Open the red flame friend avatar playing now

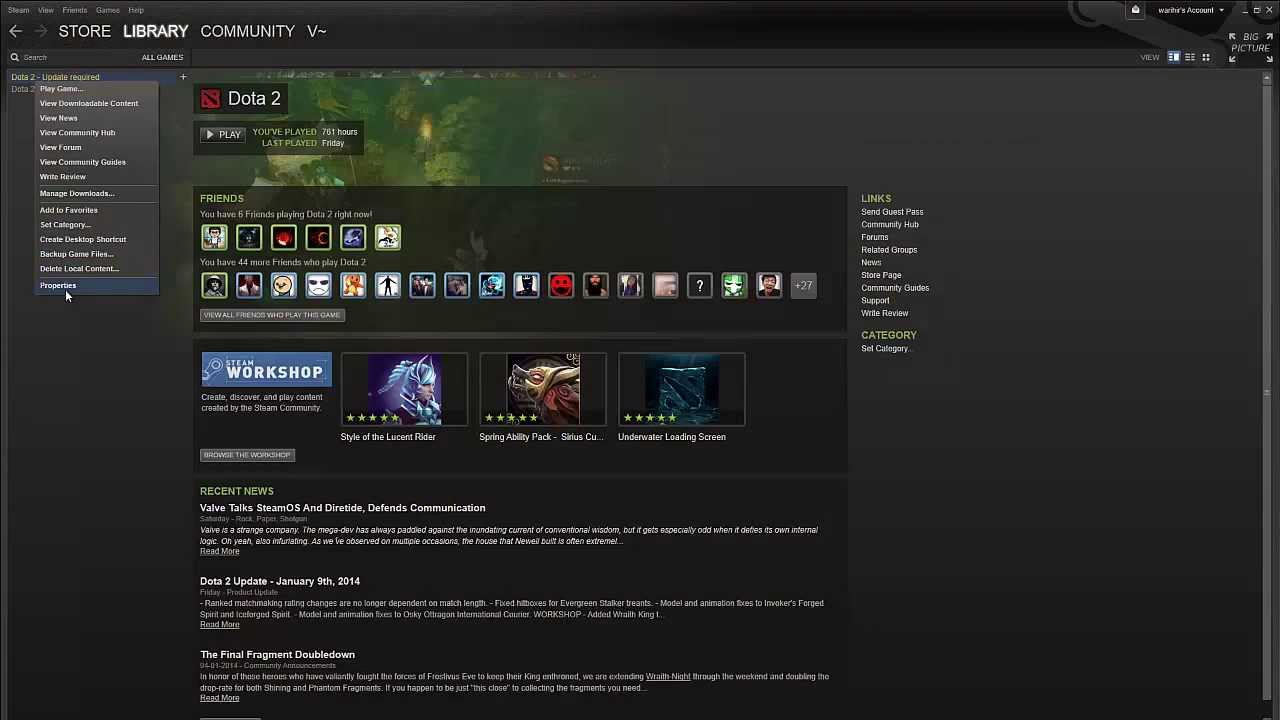[x=284, y=237]
